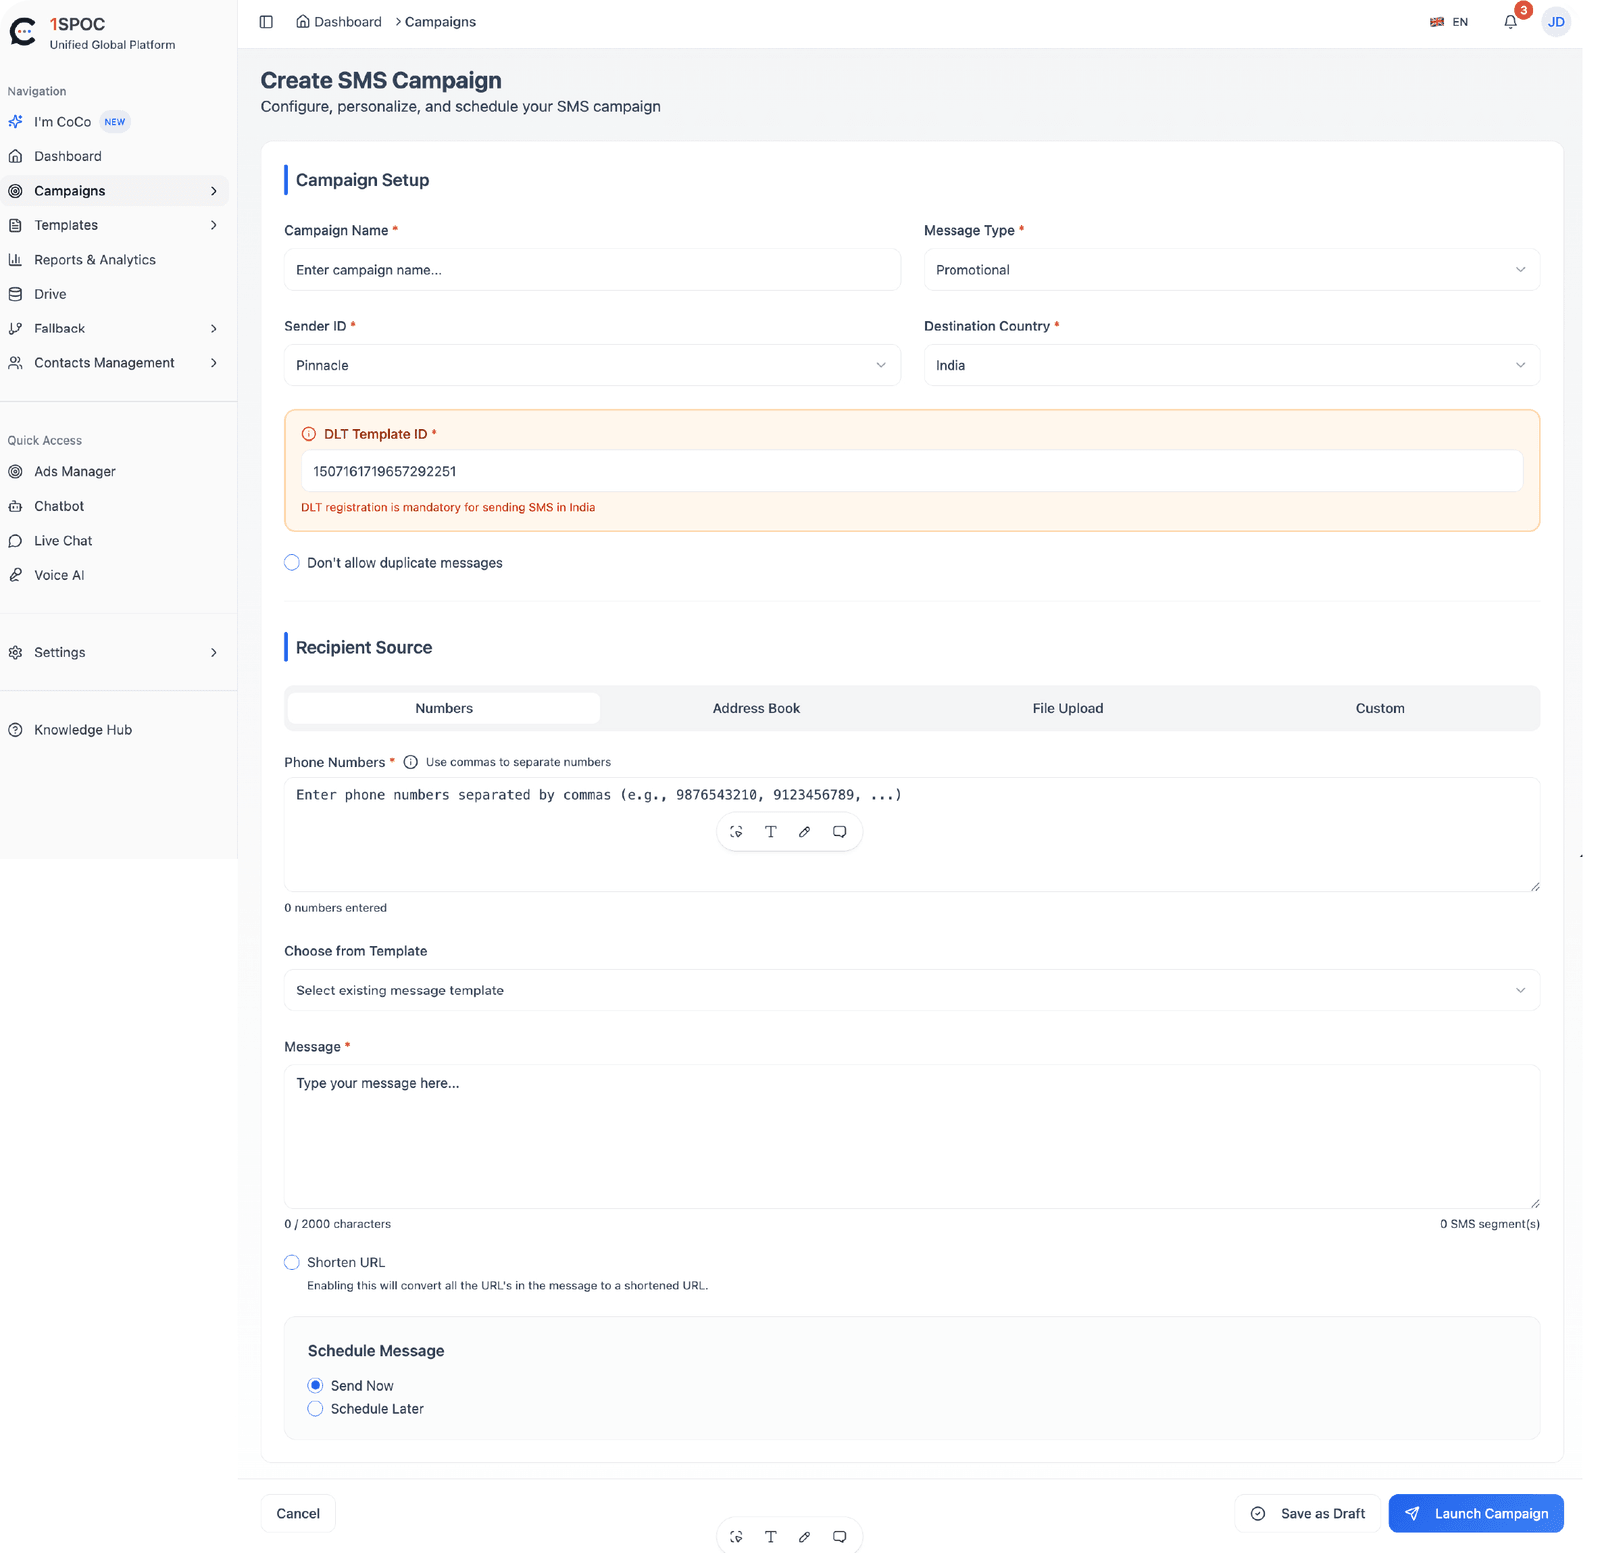Image resolution: width=1600 pixels, height=1553 pixels.
Task: Switch to the File Upload tab
Action: point(1068,708)
